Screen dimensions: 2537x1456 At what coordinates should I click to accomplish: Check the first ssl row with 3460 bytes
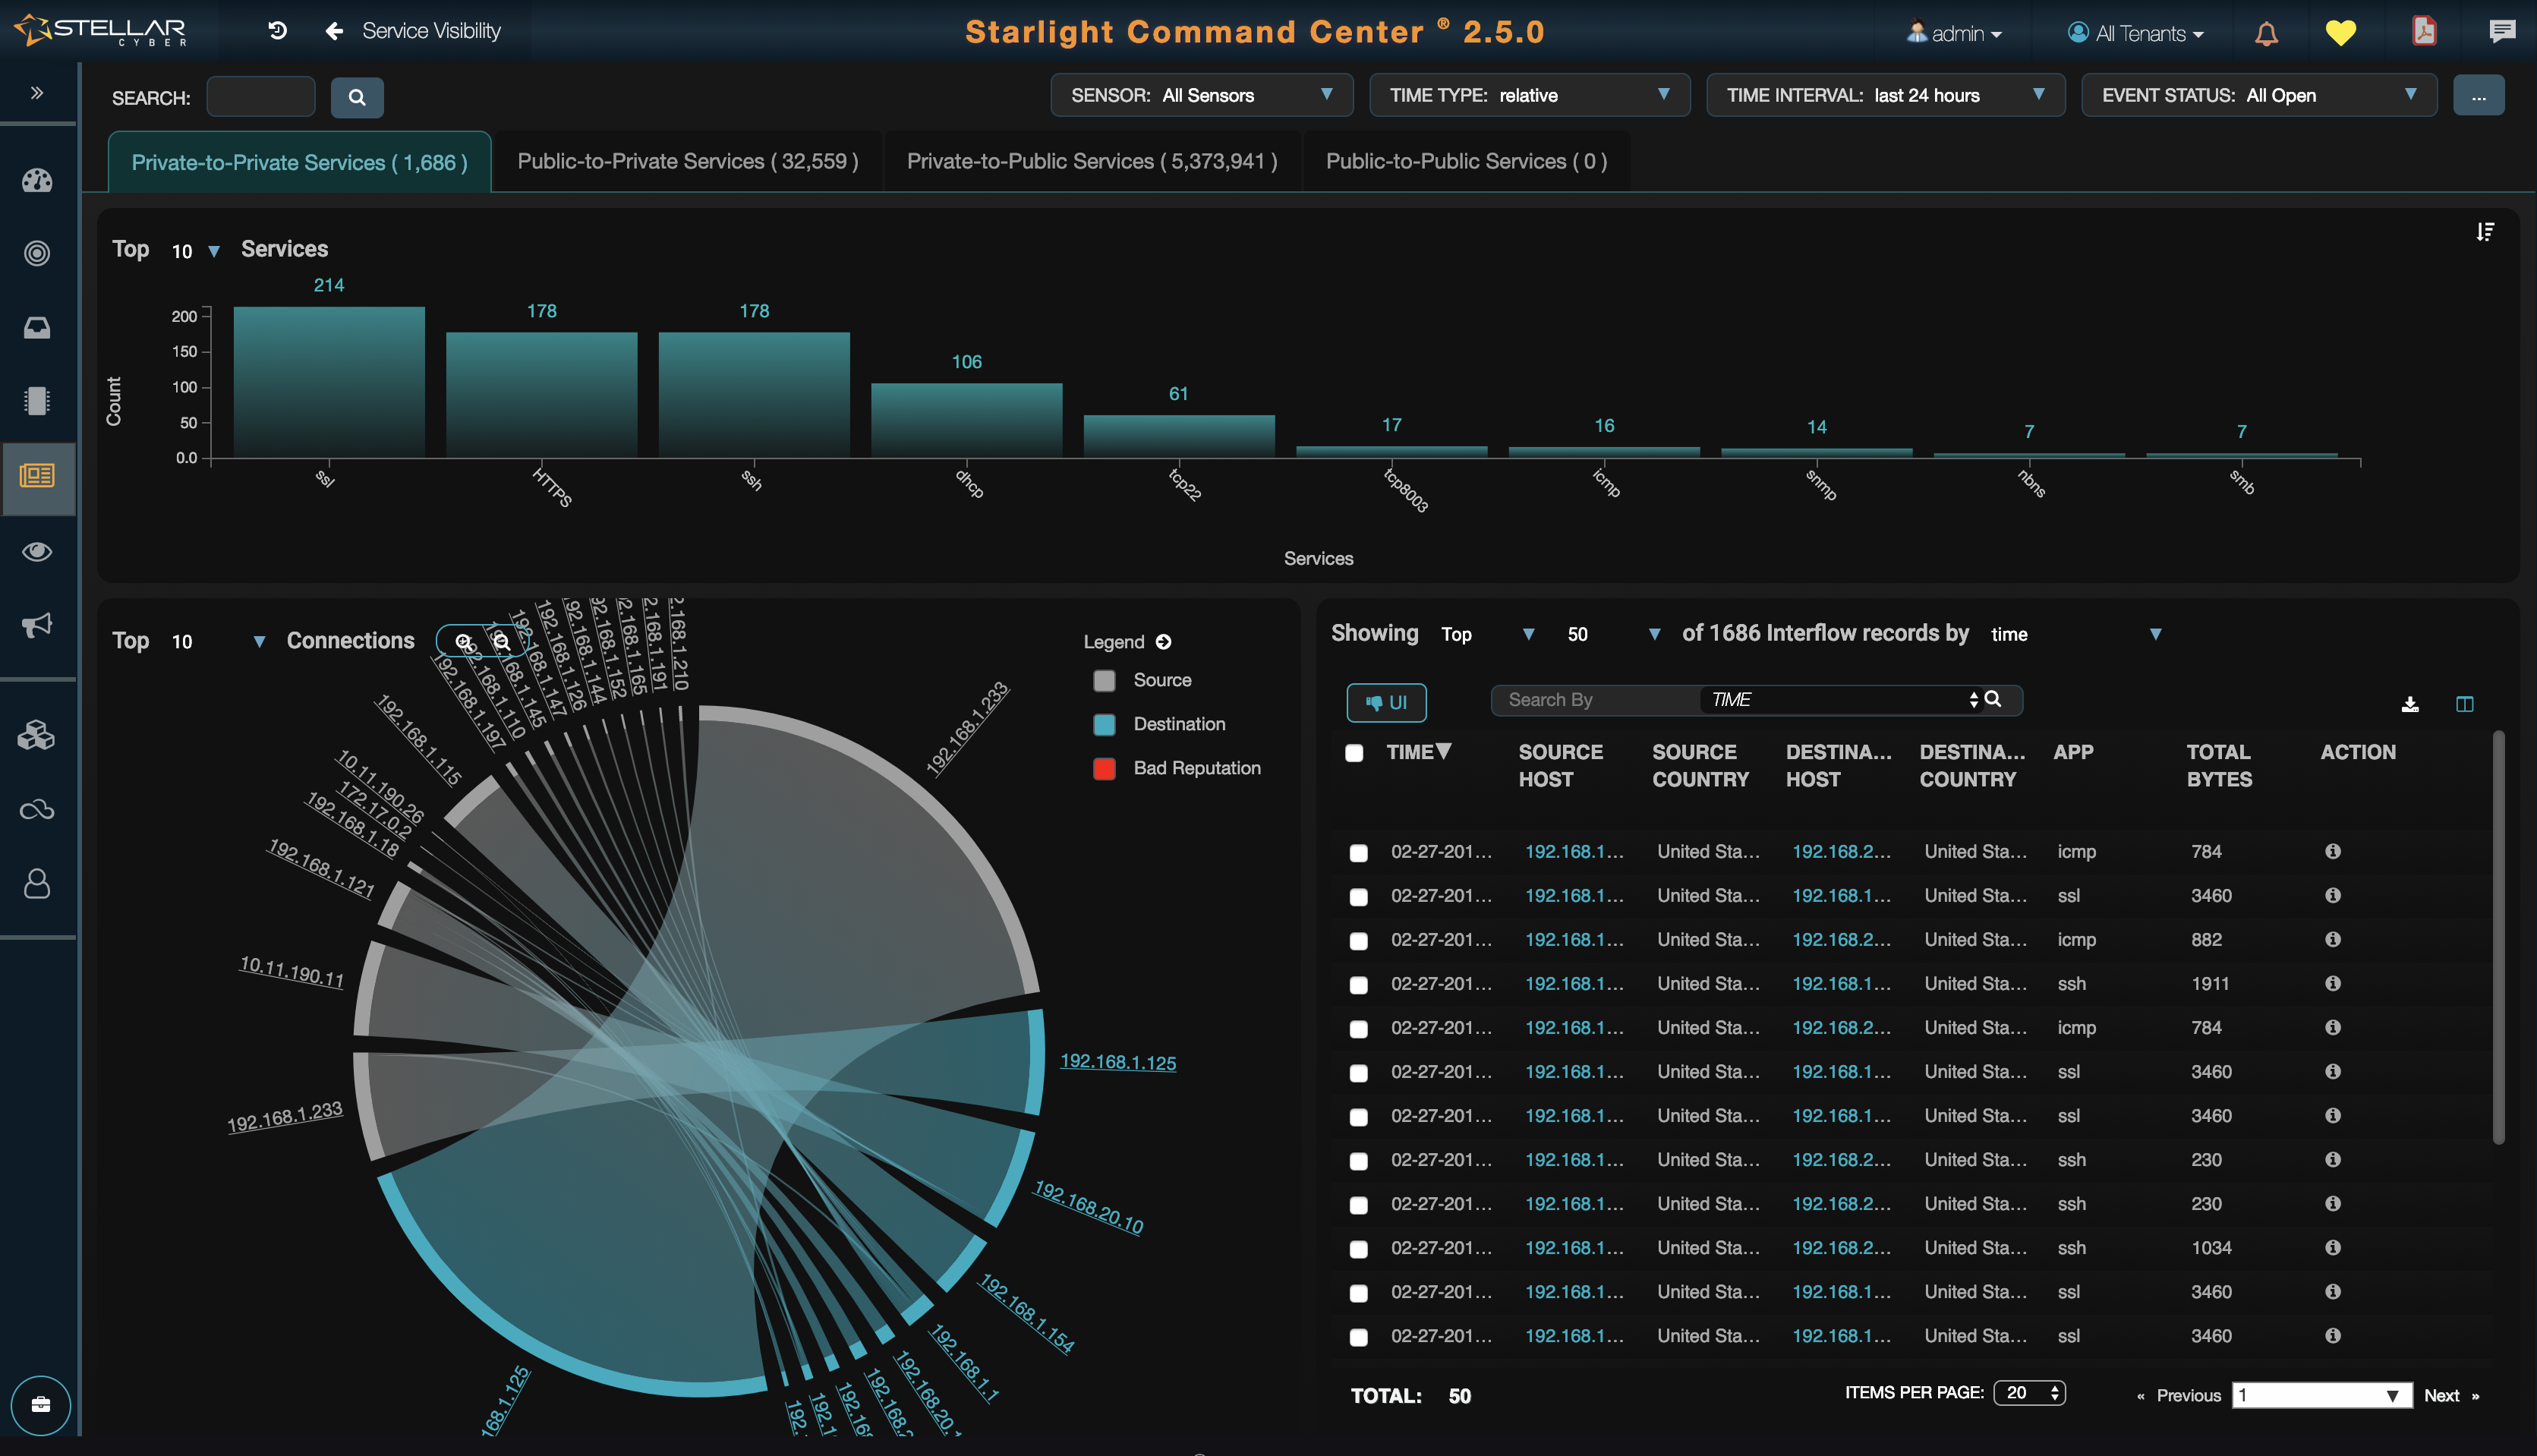click(1358, 897)
